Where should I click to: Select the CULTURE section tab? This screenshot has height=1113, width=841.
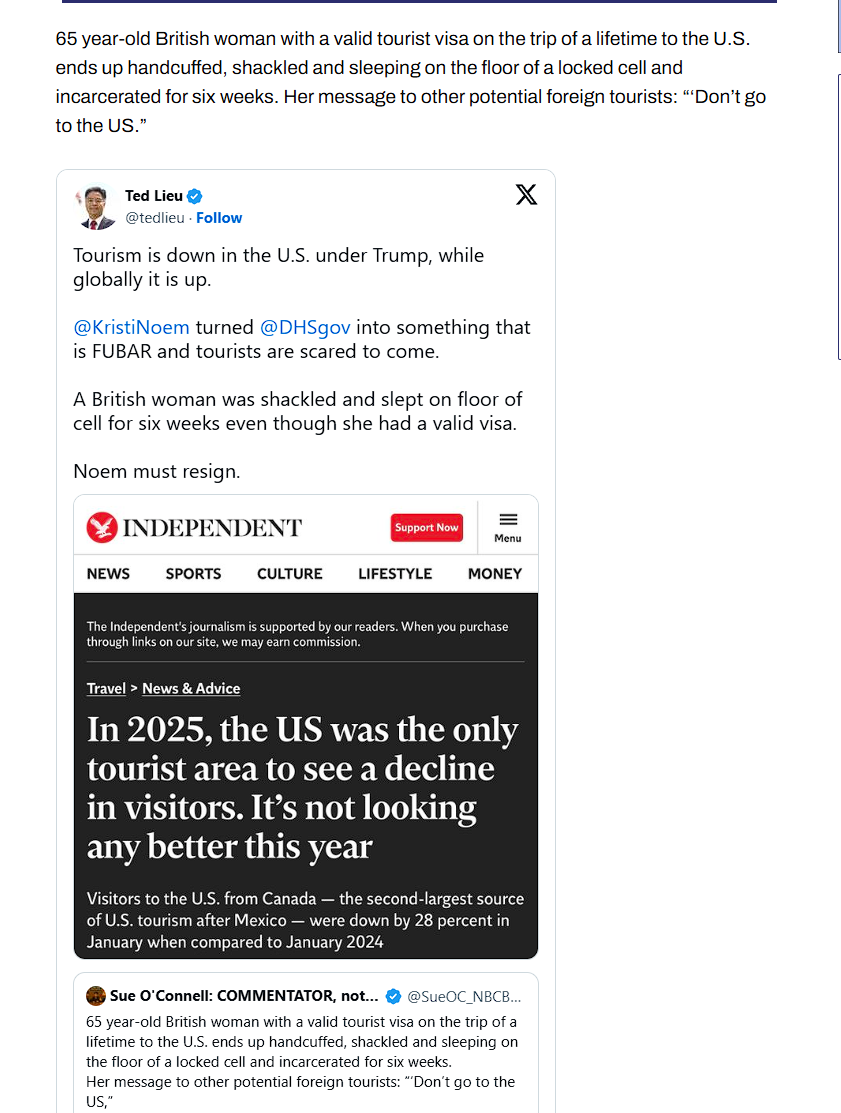click(290, 574)
